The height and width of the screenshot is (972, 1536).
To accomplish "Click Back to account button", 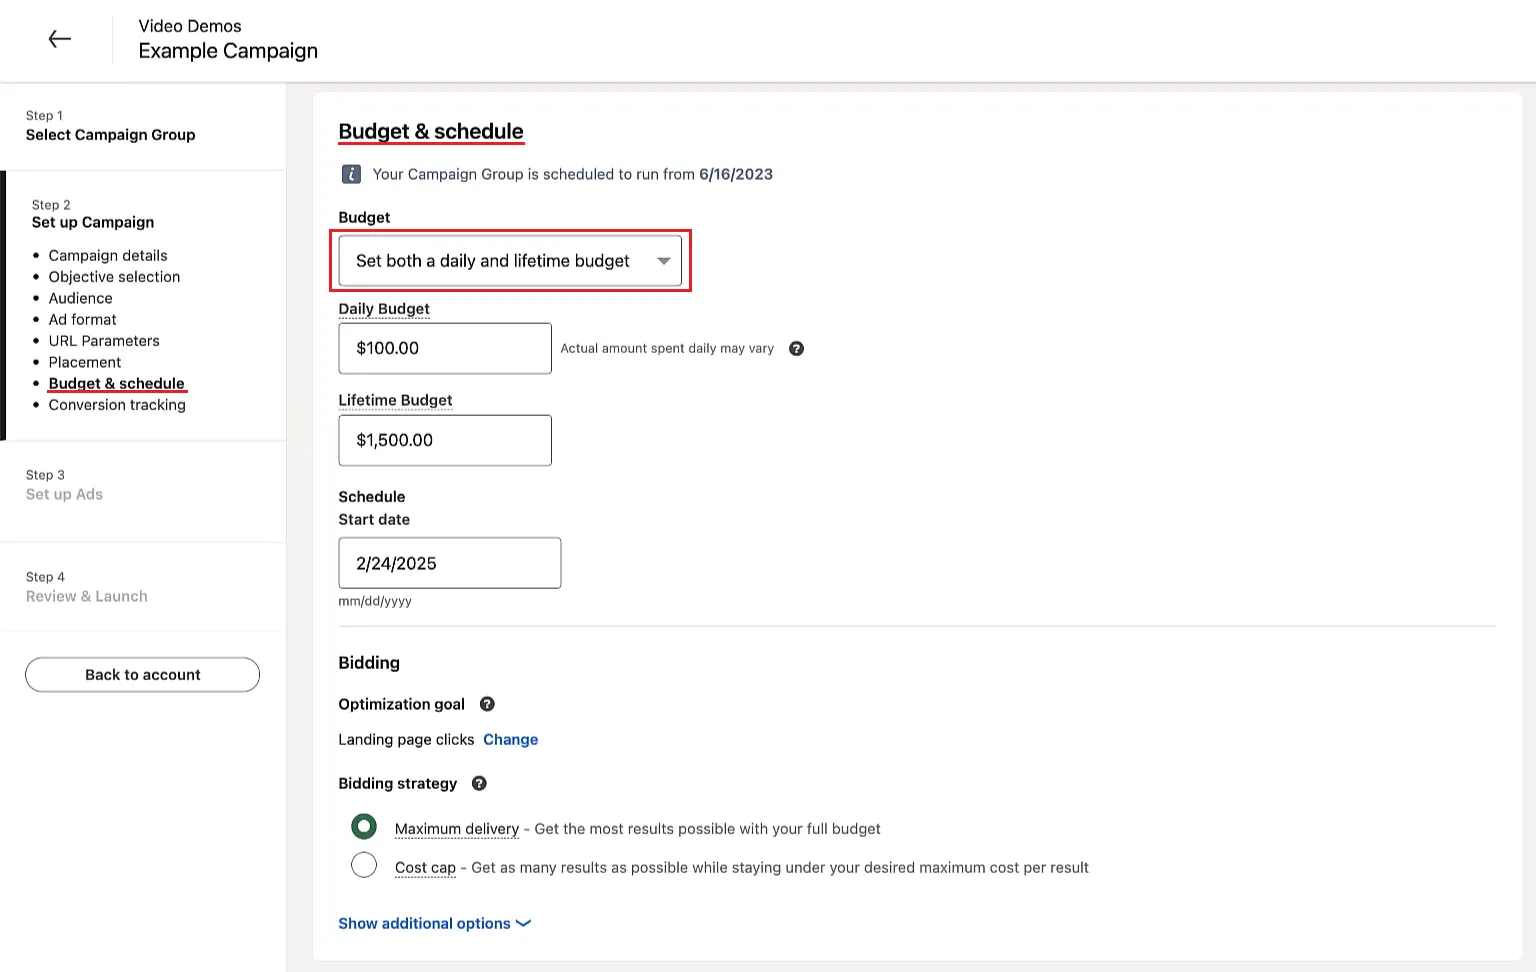I will [142, 675].
